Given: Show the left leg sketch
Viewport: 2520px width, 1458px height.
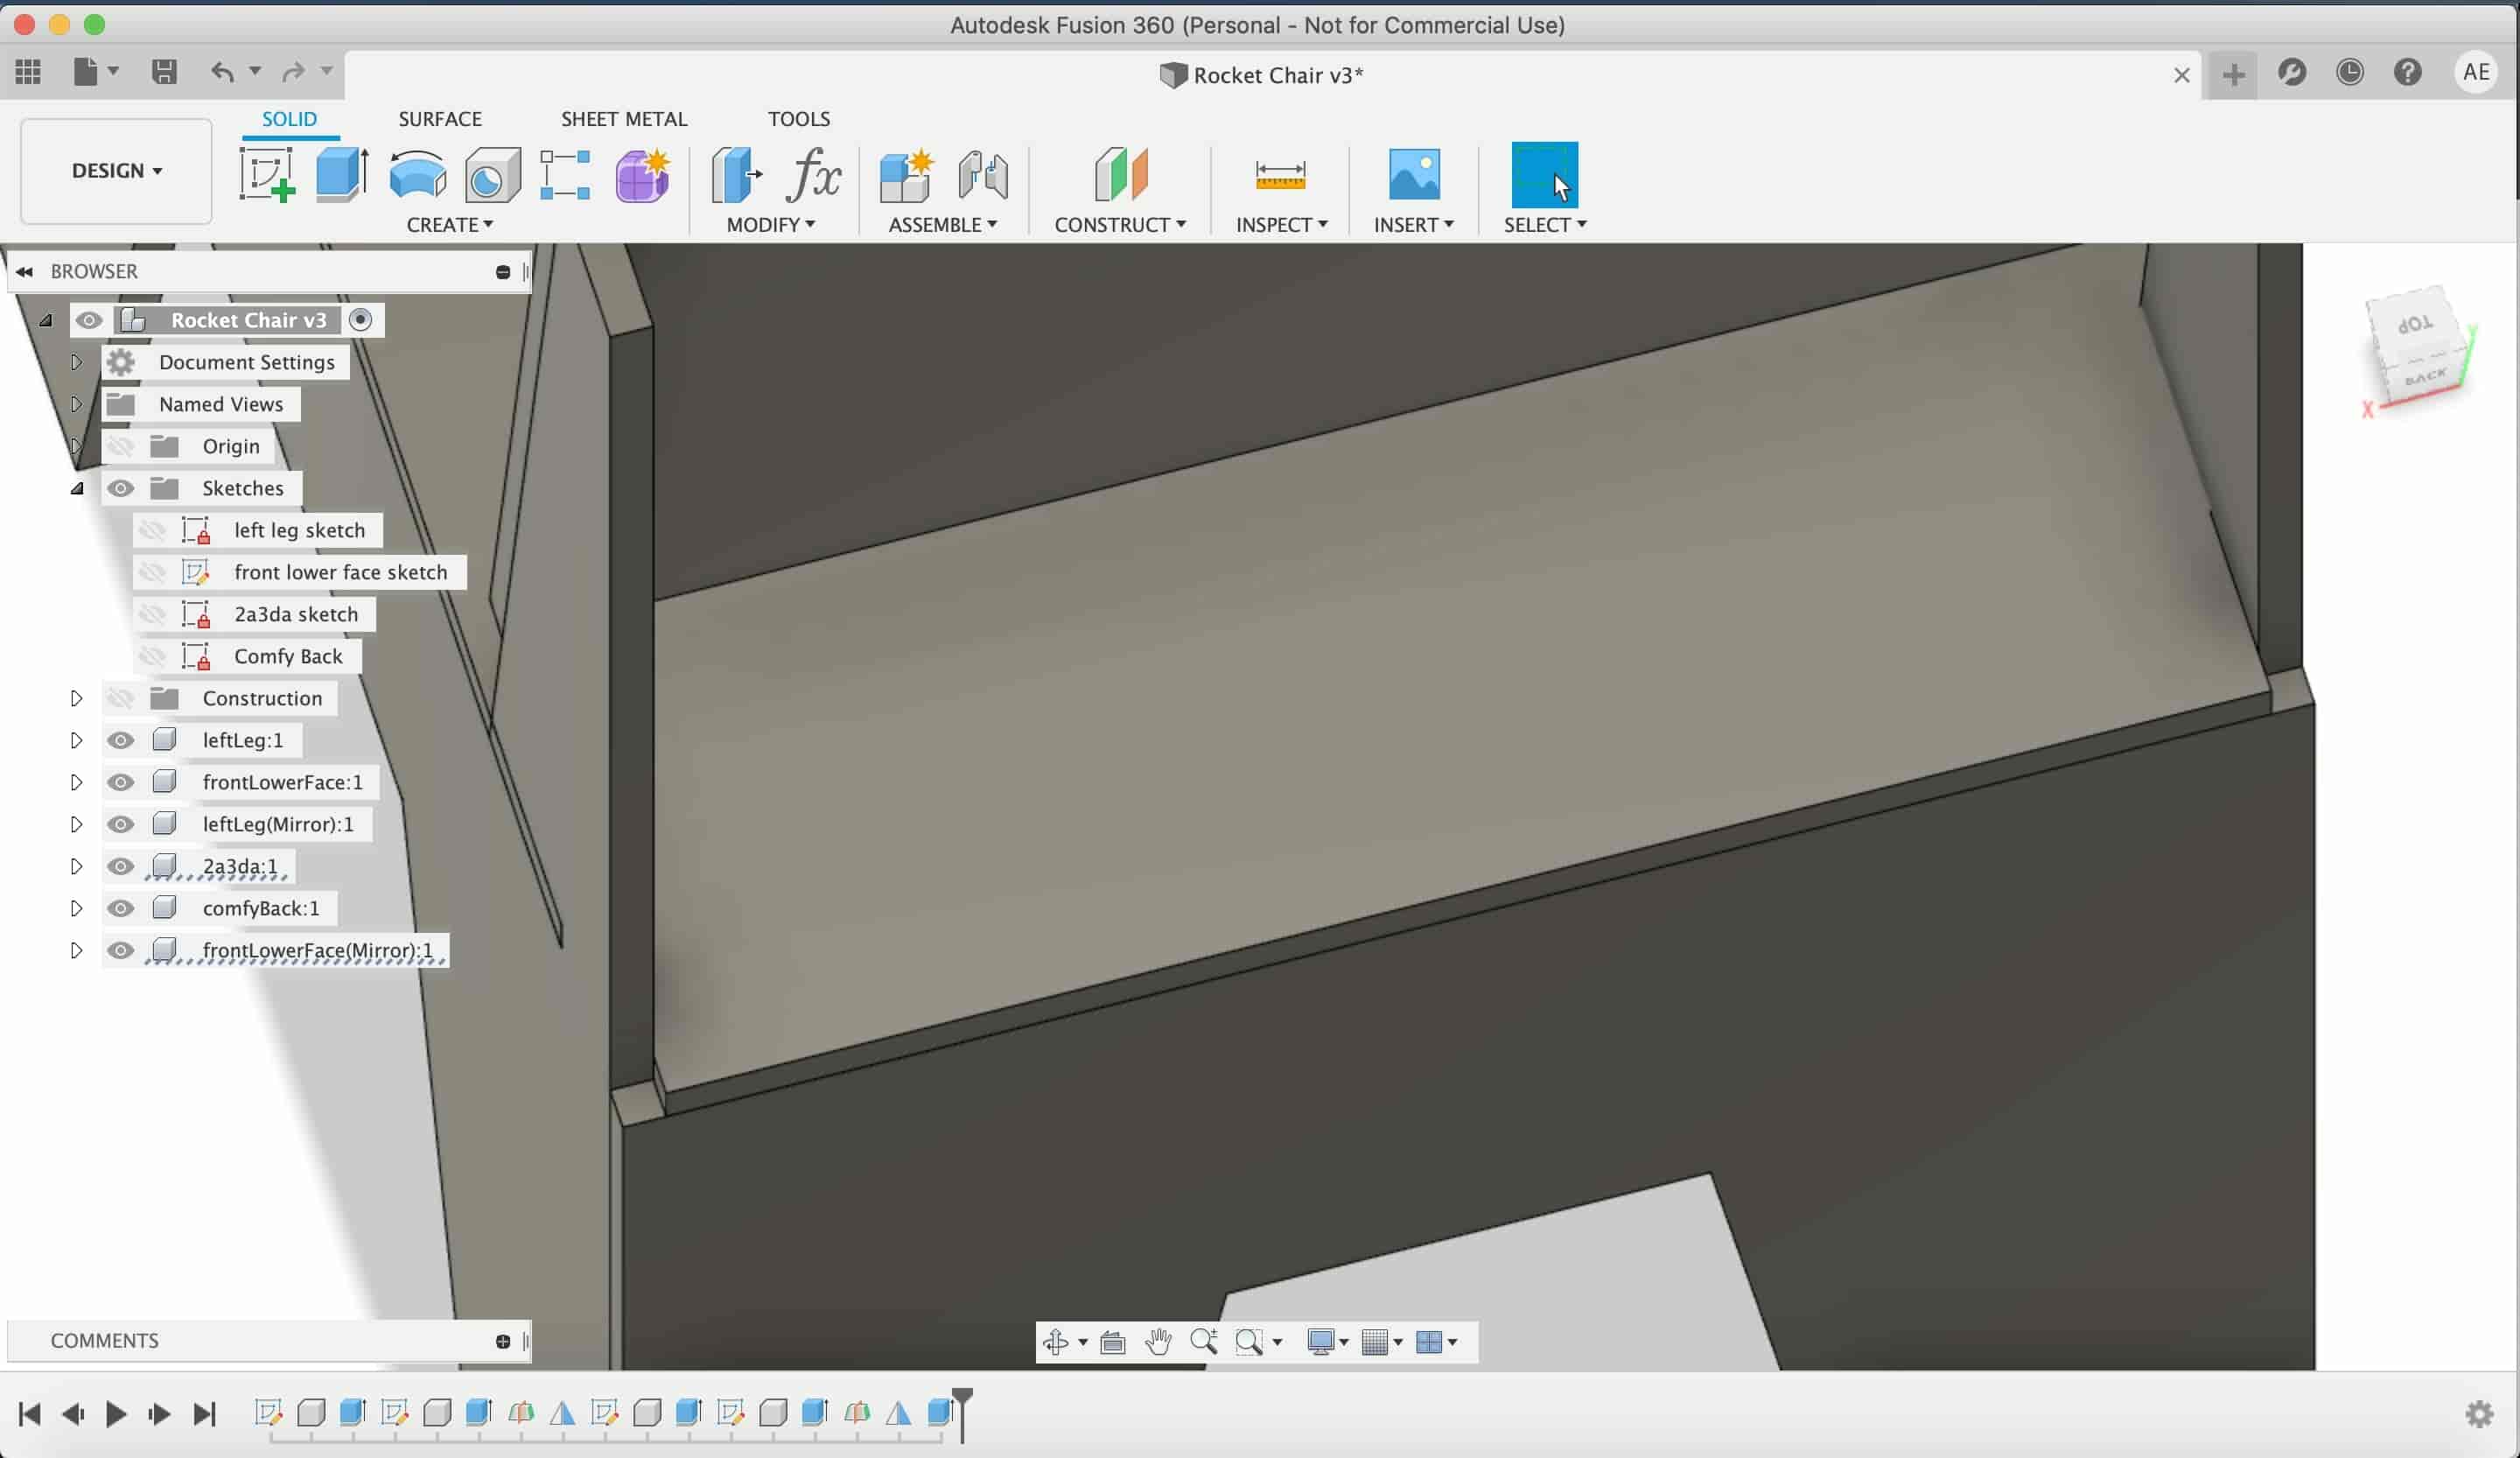Looking at the screenshot, I should click(x=152, y=530).
